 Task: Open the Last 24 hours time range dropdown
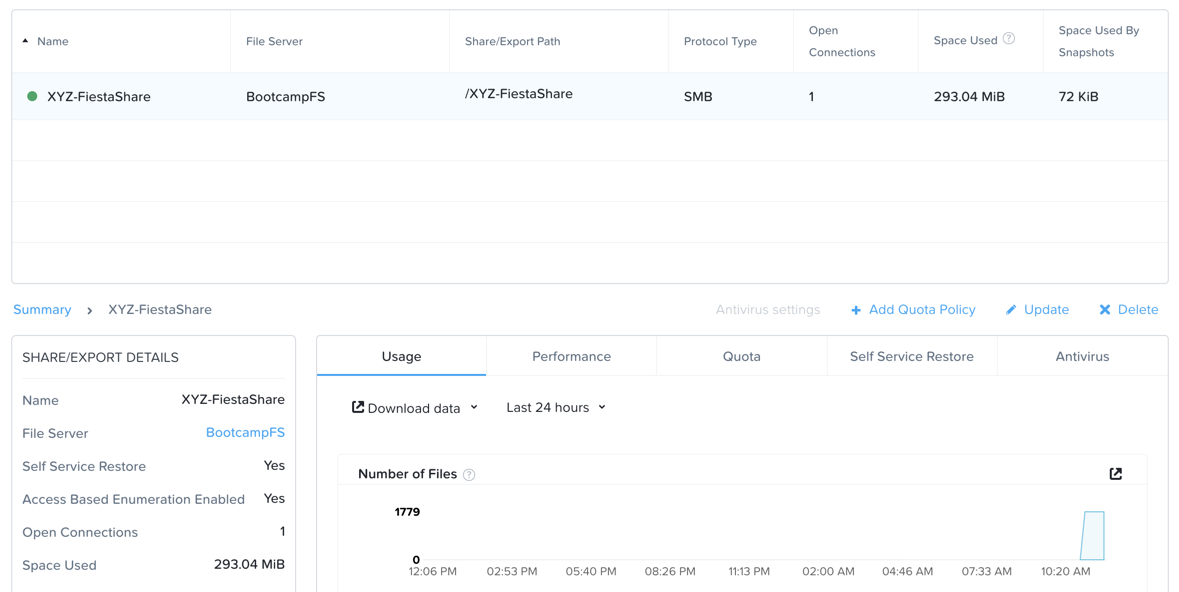click(556, 408)
